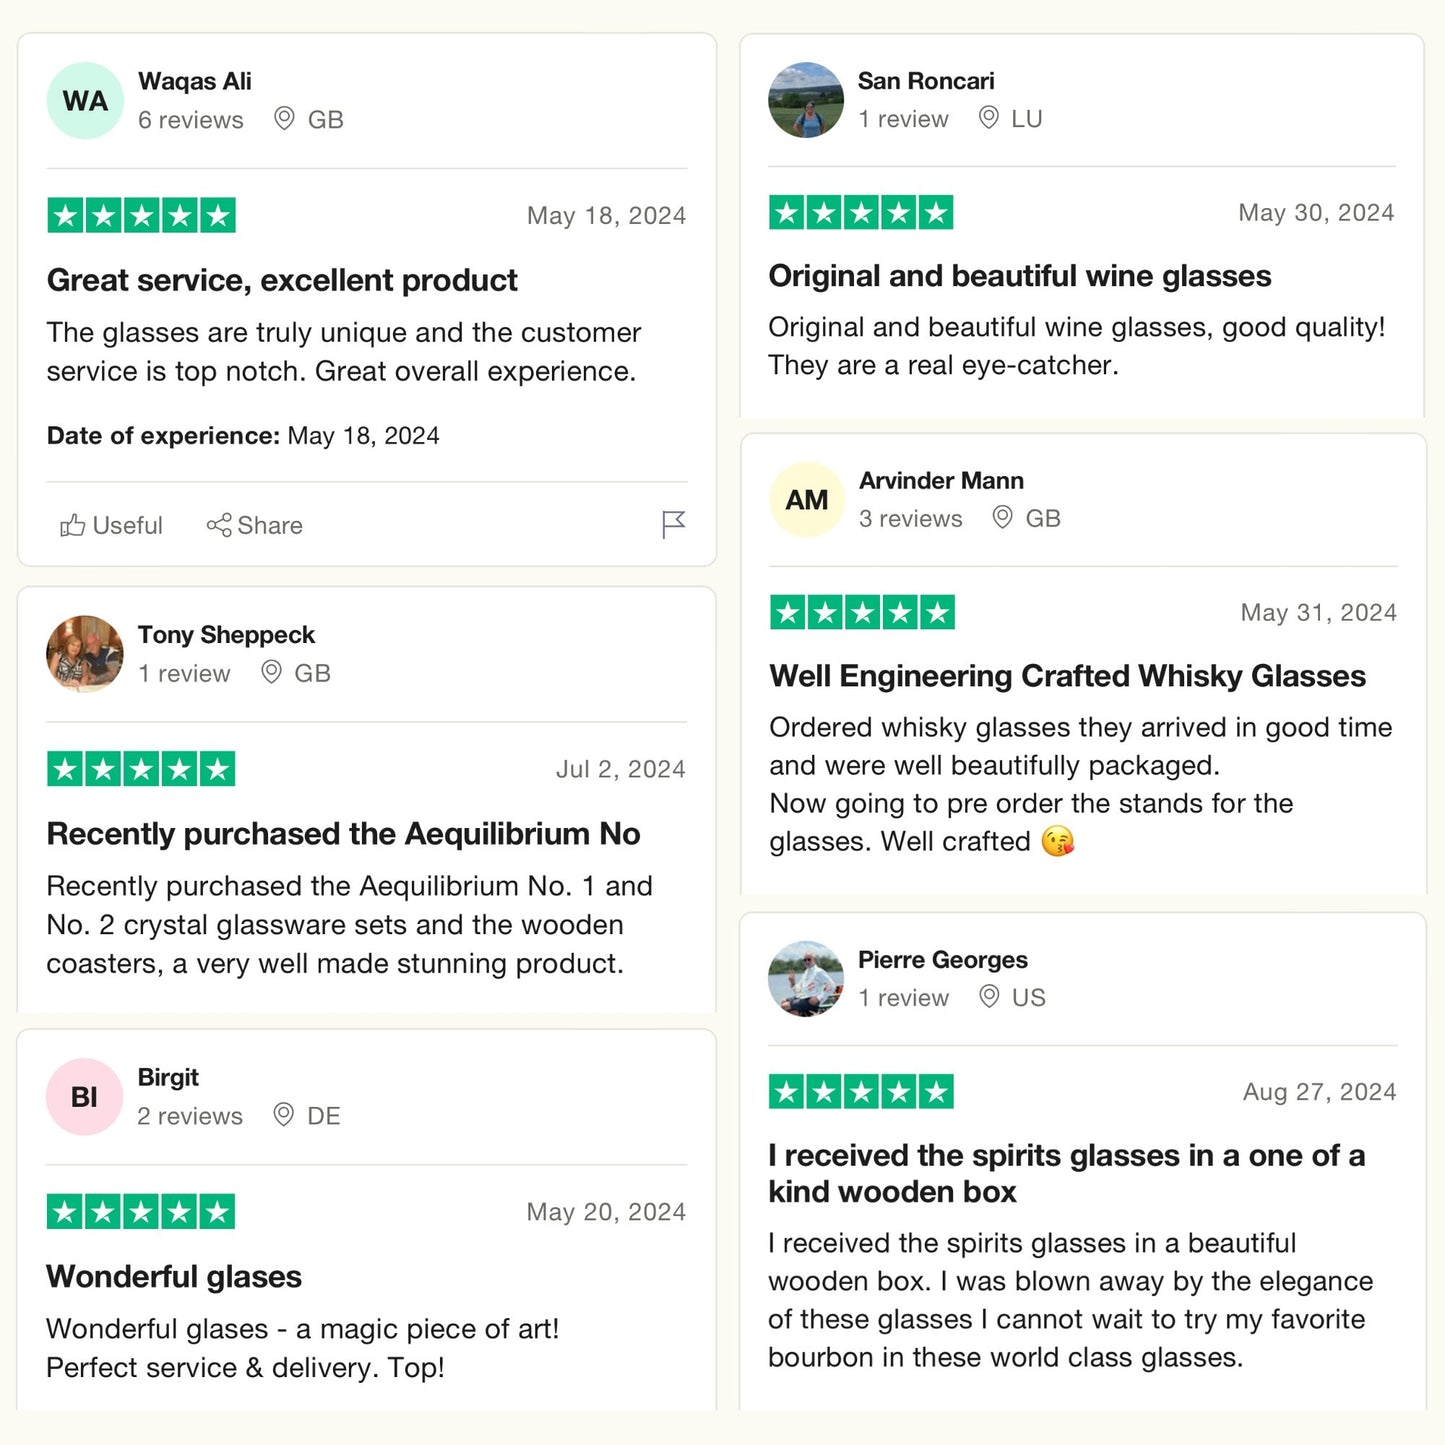Click the five-star rating dated Jul 2, 2024
Screen dimensions: 1445x1445
coord(141,769)
